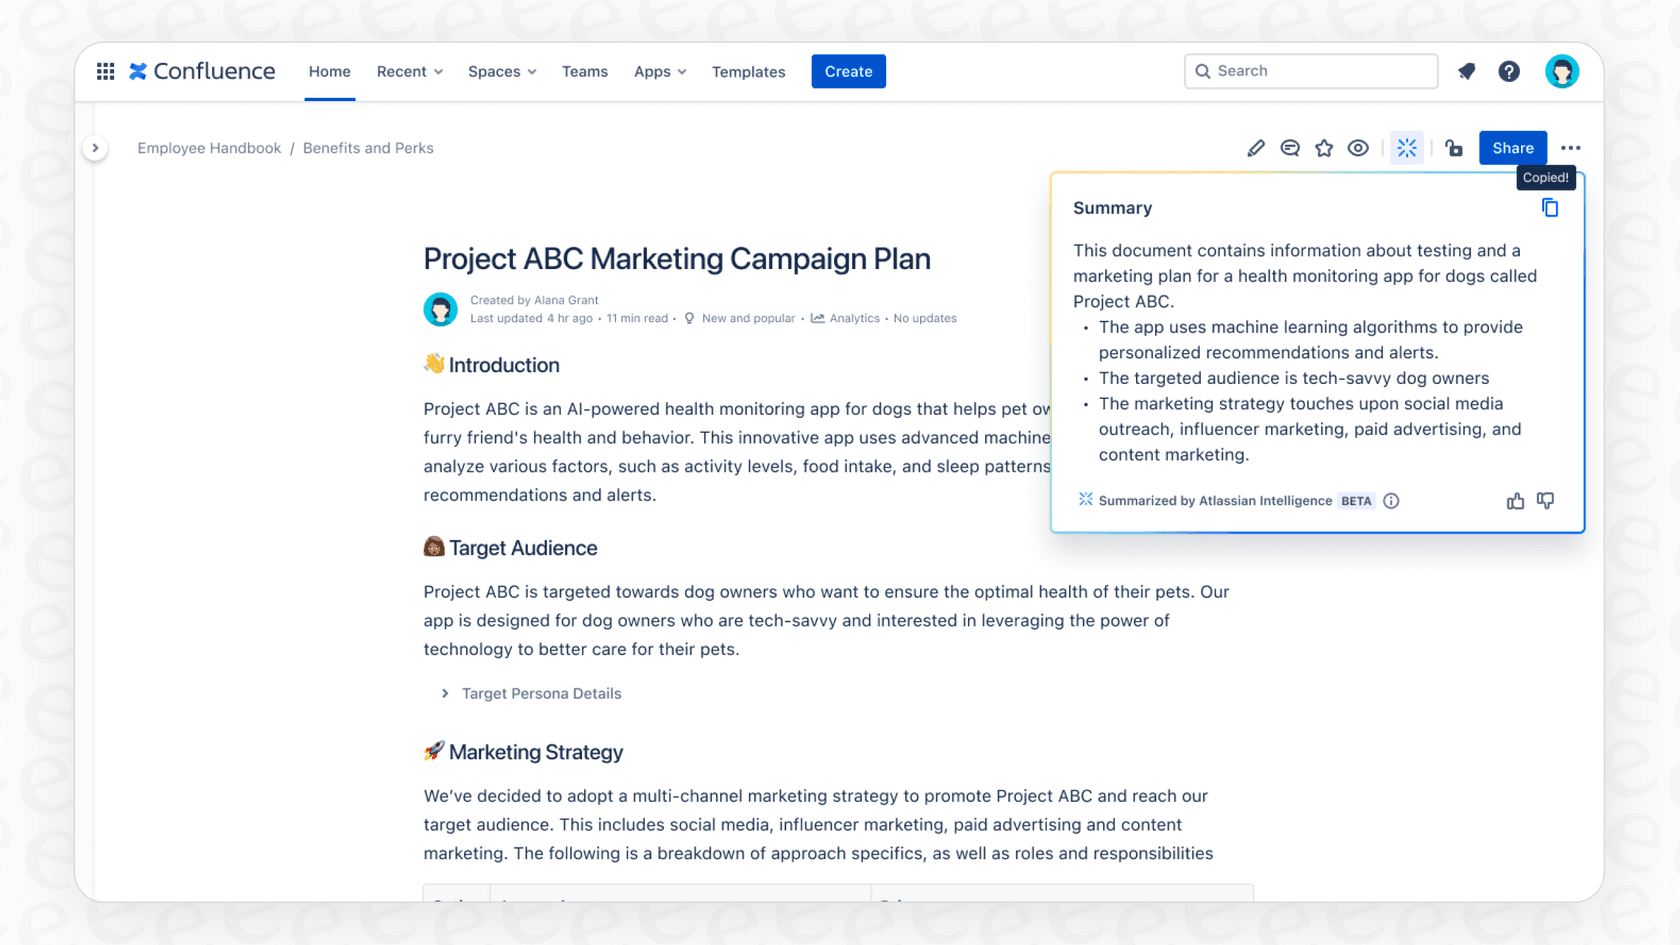Give the summary a thumbs up
Viewport: 1680px width, 945px height.
1515,501
